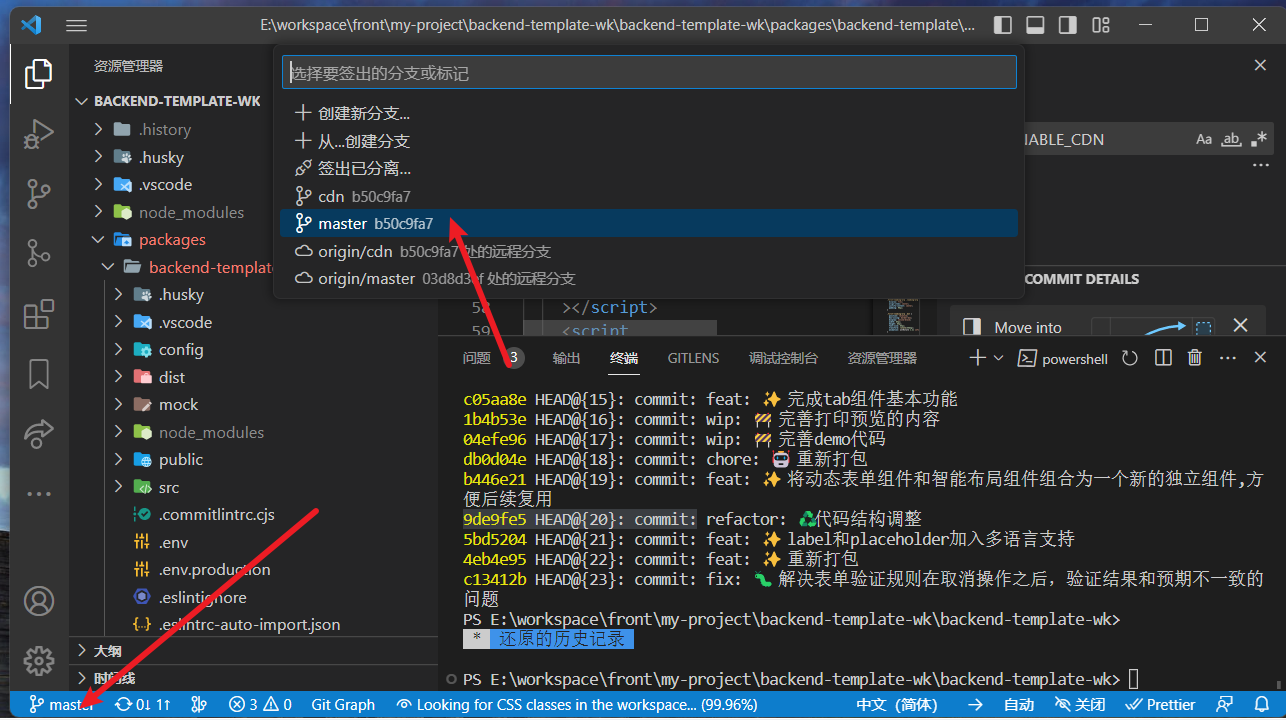Click Git Graph in status bar
This screenshot has height=720, width=1286.
pos(343,704)
